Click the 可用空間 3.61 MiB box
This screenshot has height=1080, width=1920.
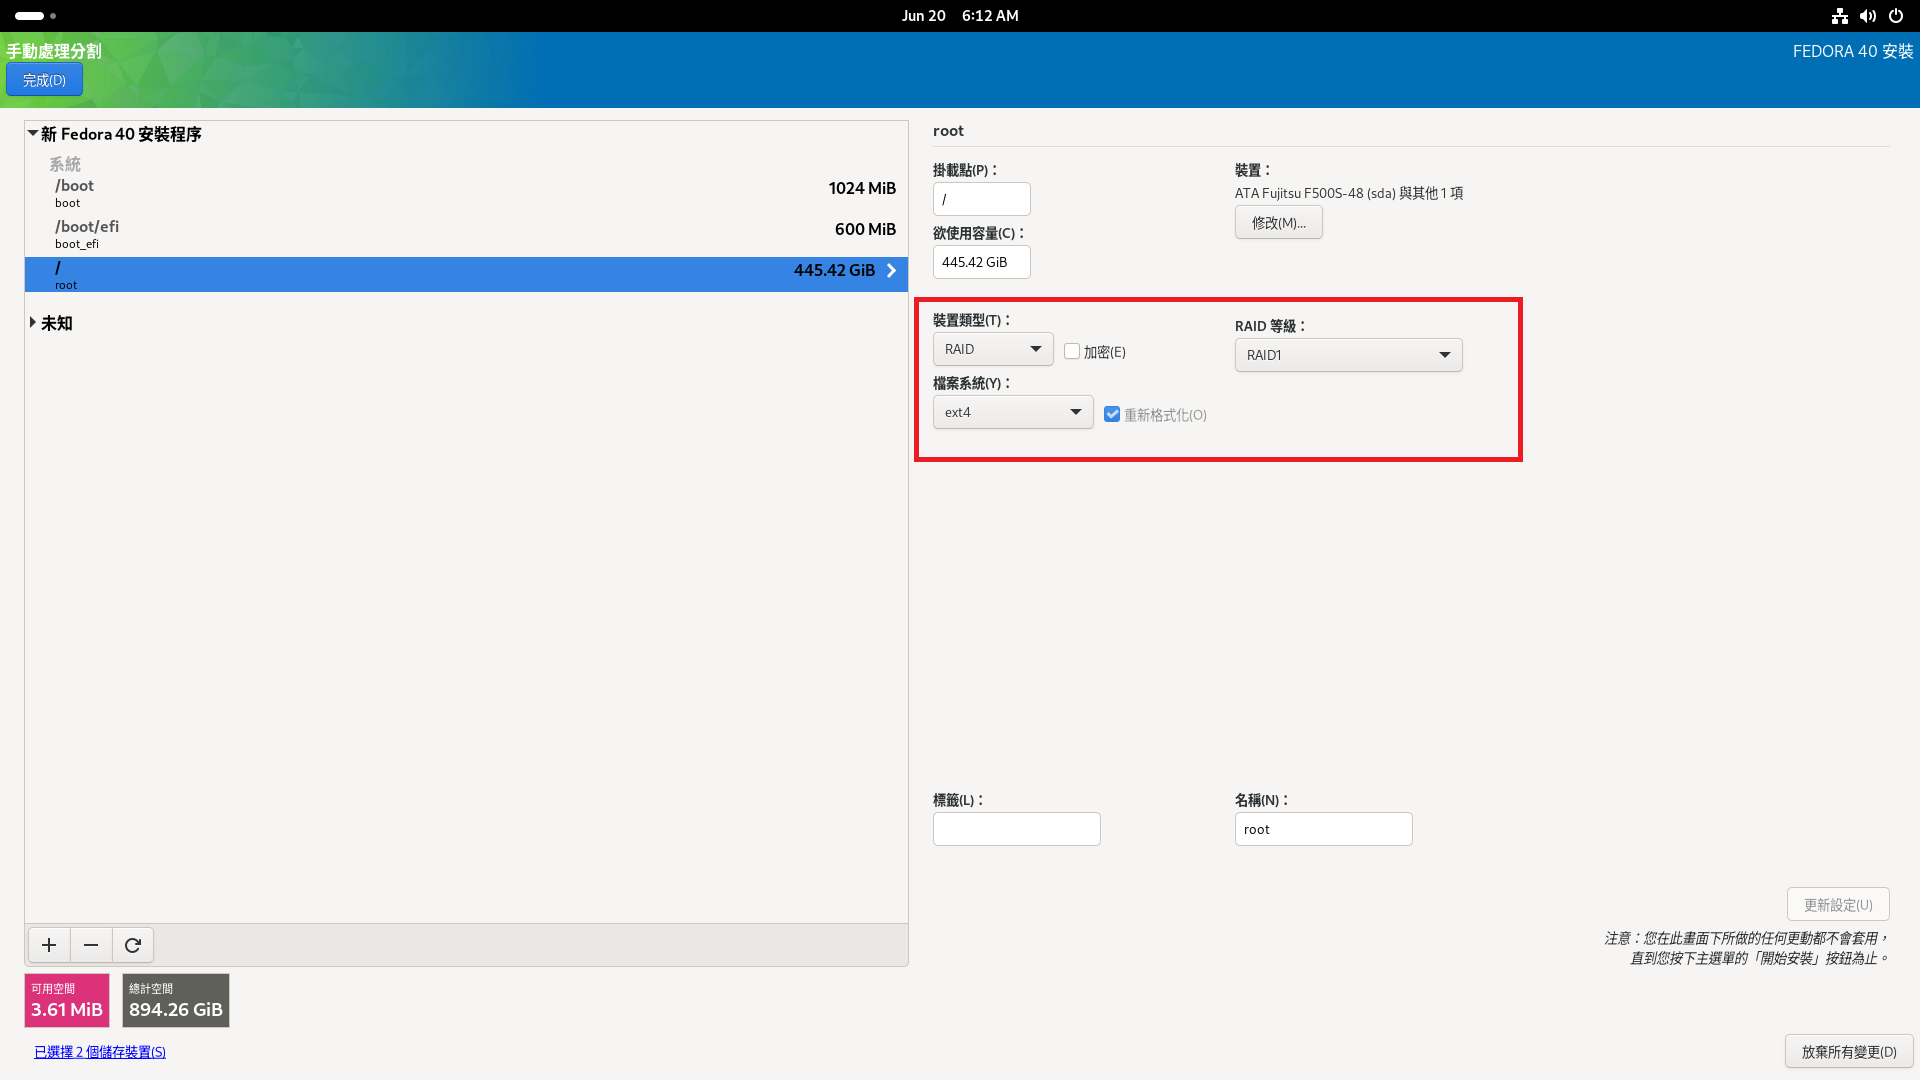point(67,1000)
